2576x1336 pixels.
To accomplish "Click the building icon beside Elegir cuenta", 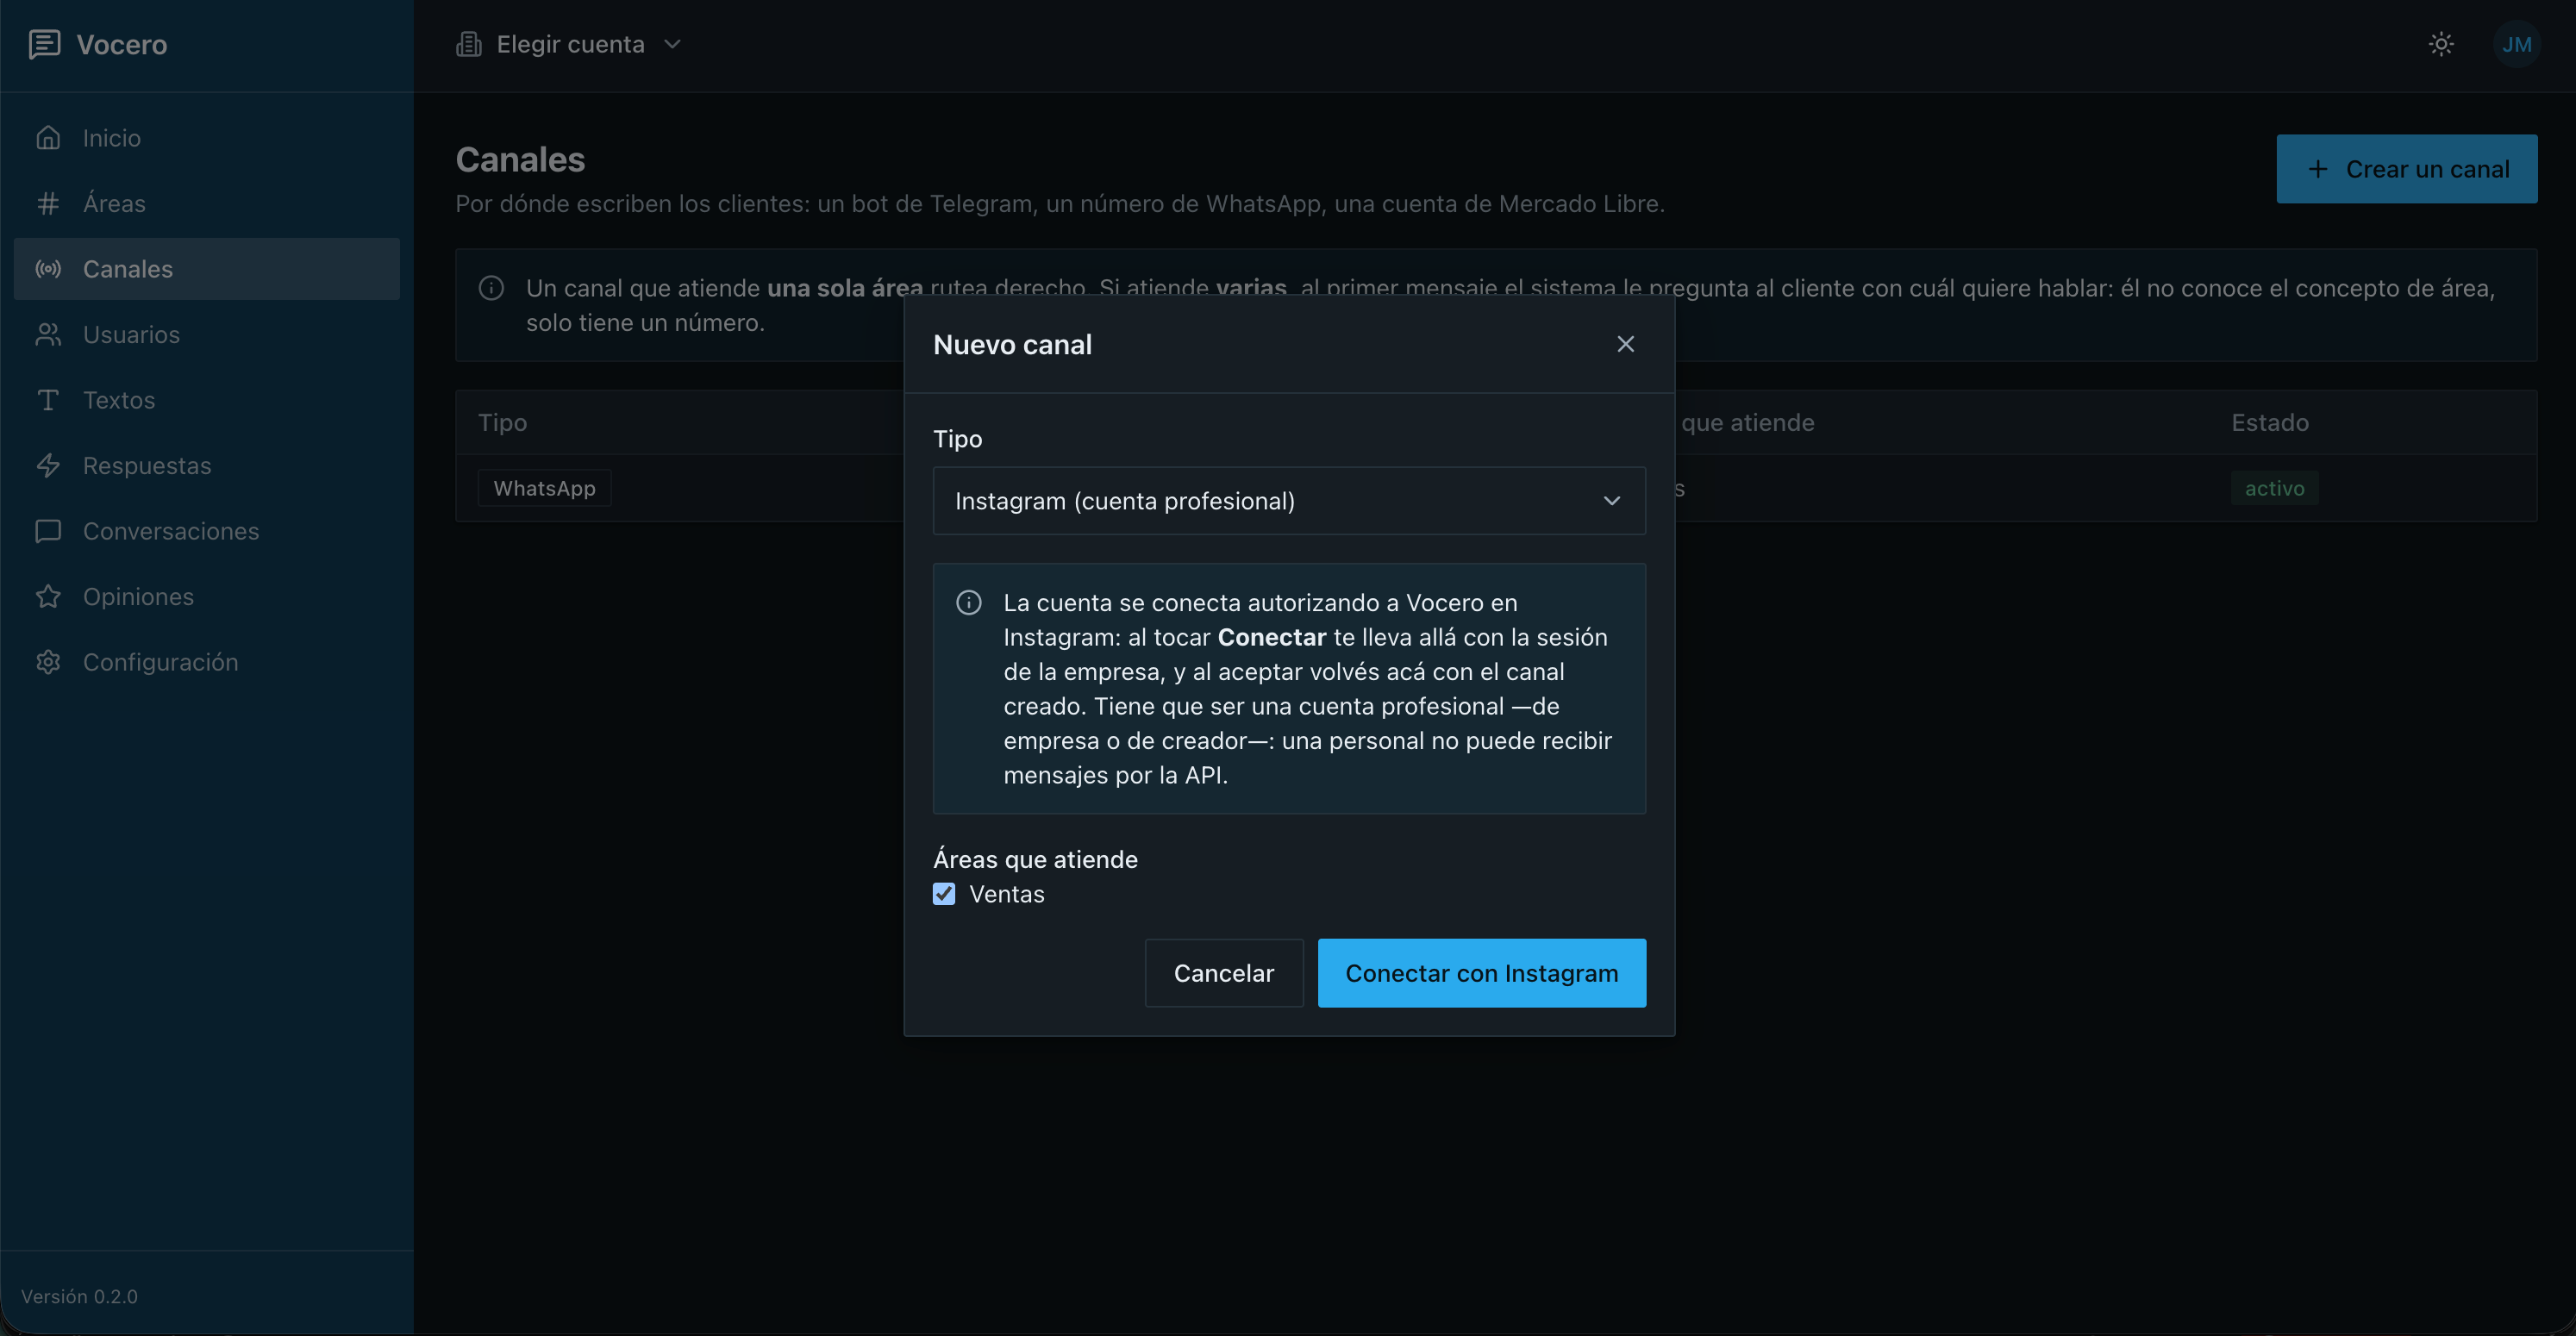I will (469, 44).
